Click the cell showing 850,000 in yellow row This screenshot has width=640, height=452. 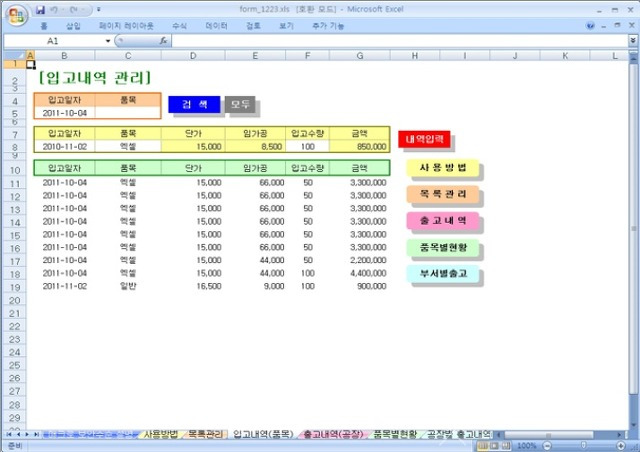coord(360,147)
